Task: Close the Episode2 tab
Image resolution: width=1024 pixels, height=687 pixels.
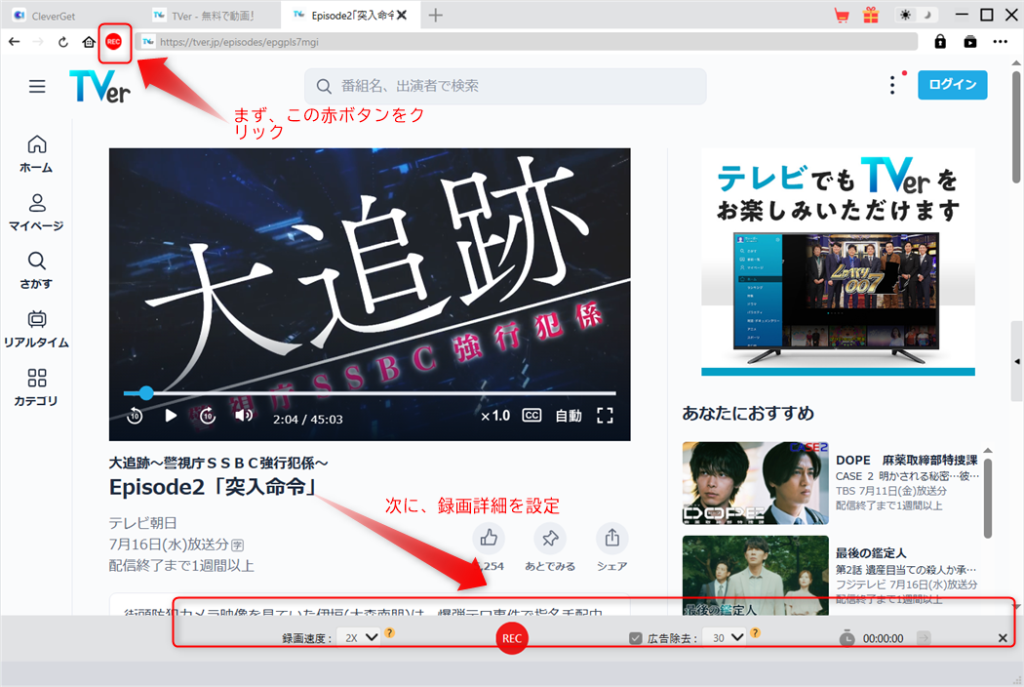Action: [402, 15]
